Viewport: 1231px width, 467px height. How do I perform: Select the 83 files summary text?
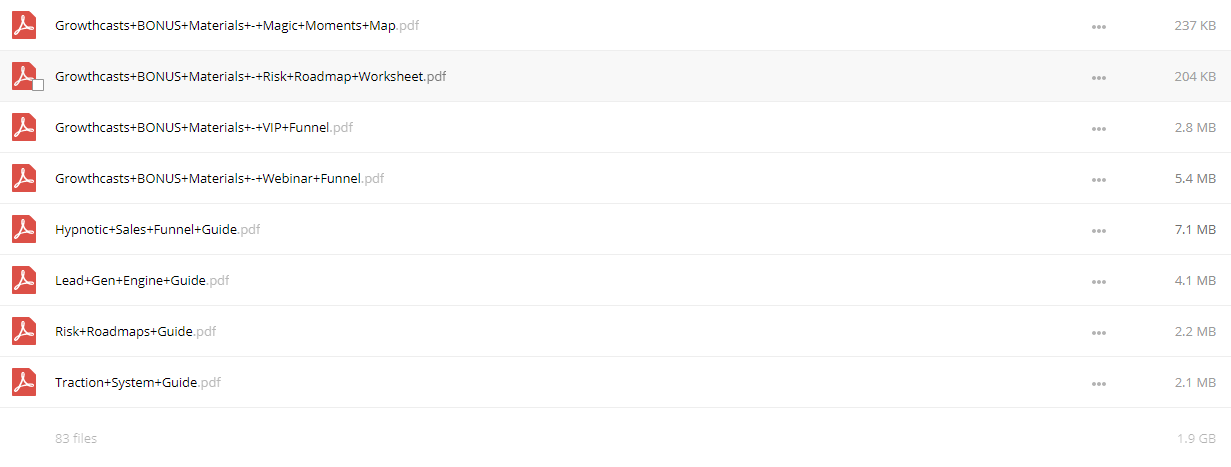click(x=76, y=438)
